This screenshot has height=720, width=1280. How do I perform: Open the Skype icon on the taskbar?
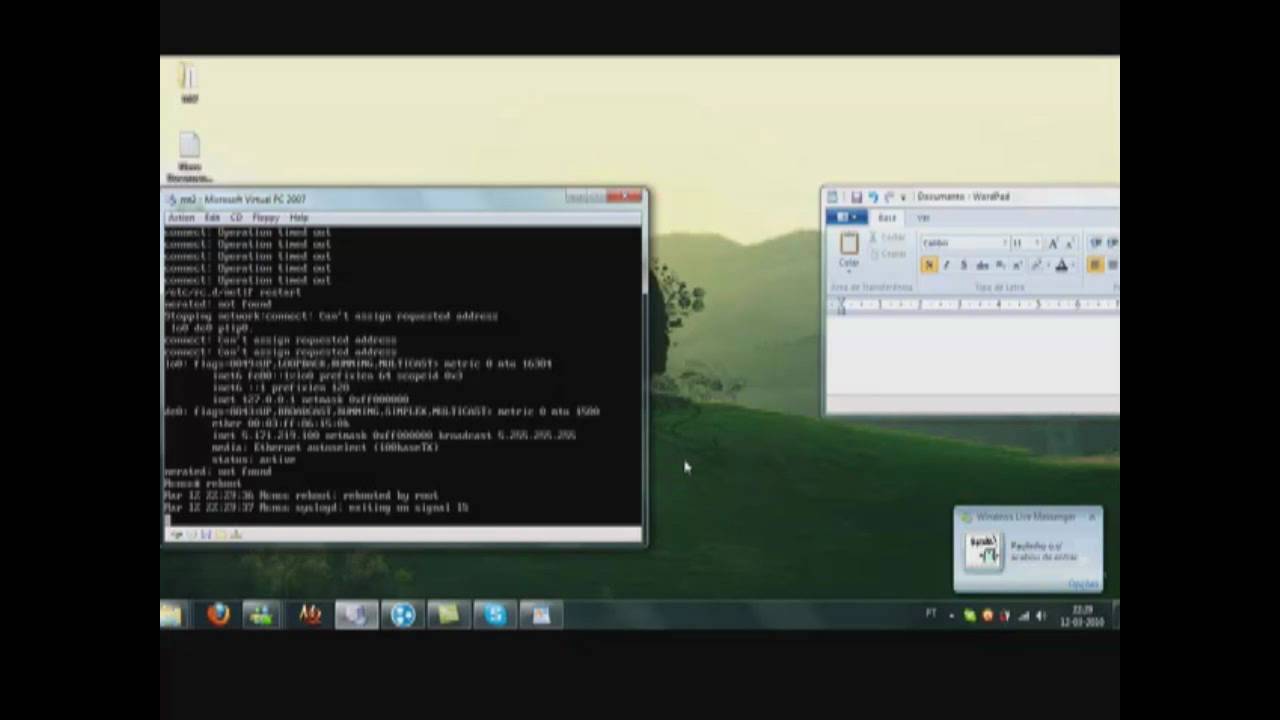495,615
